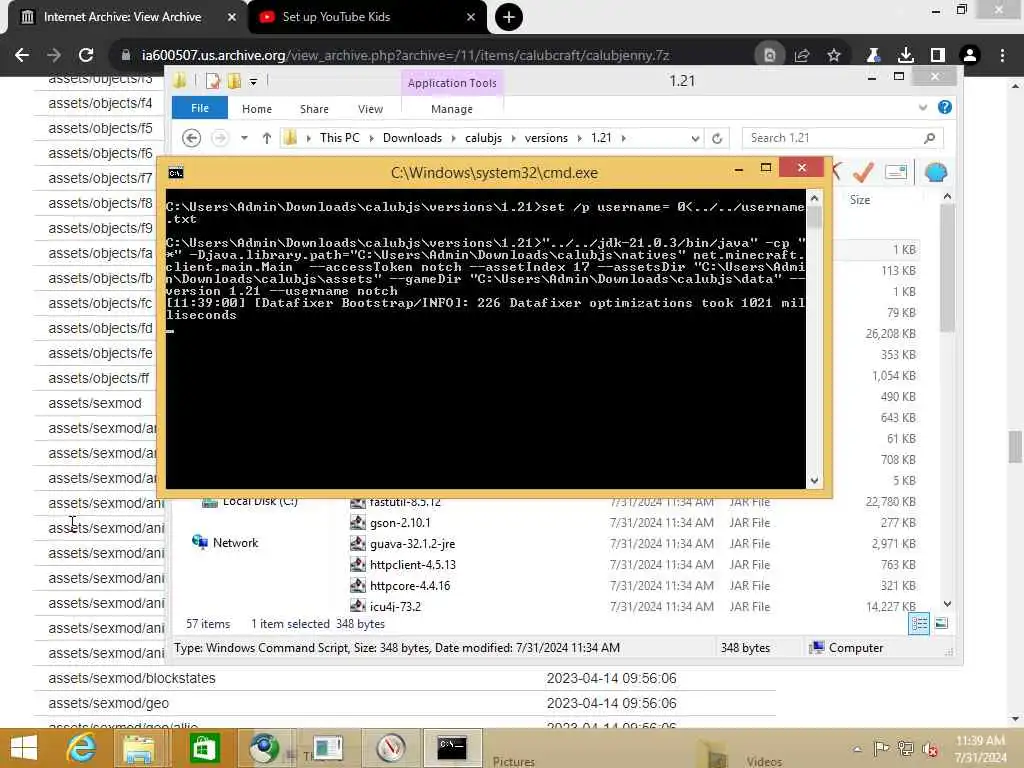Open the assets/objects/f4 archive entry
1024x768 pixels.
tap(100, 103)
